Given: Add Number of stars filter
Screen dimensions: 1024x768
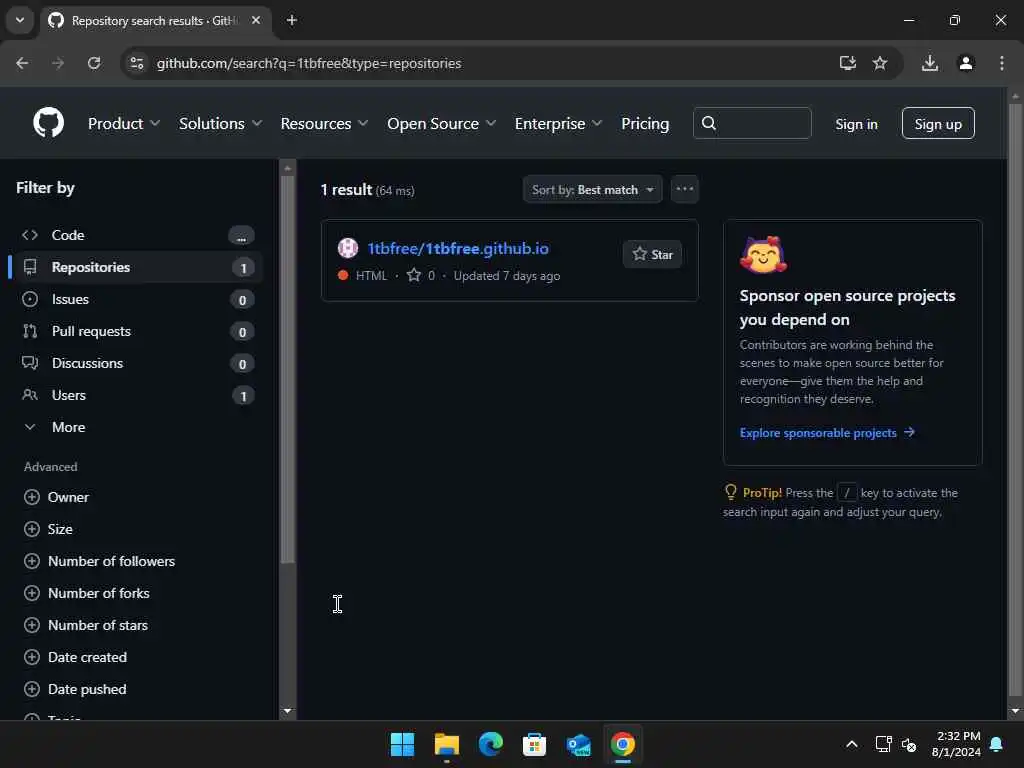Looking at the screenshot, I should click(x=86, y=625).
